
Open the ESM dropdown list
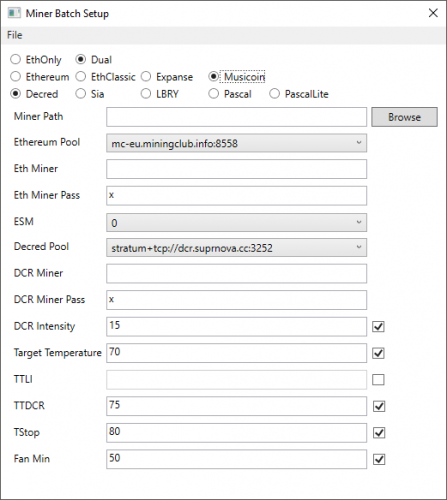(236, 223)
